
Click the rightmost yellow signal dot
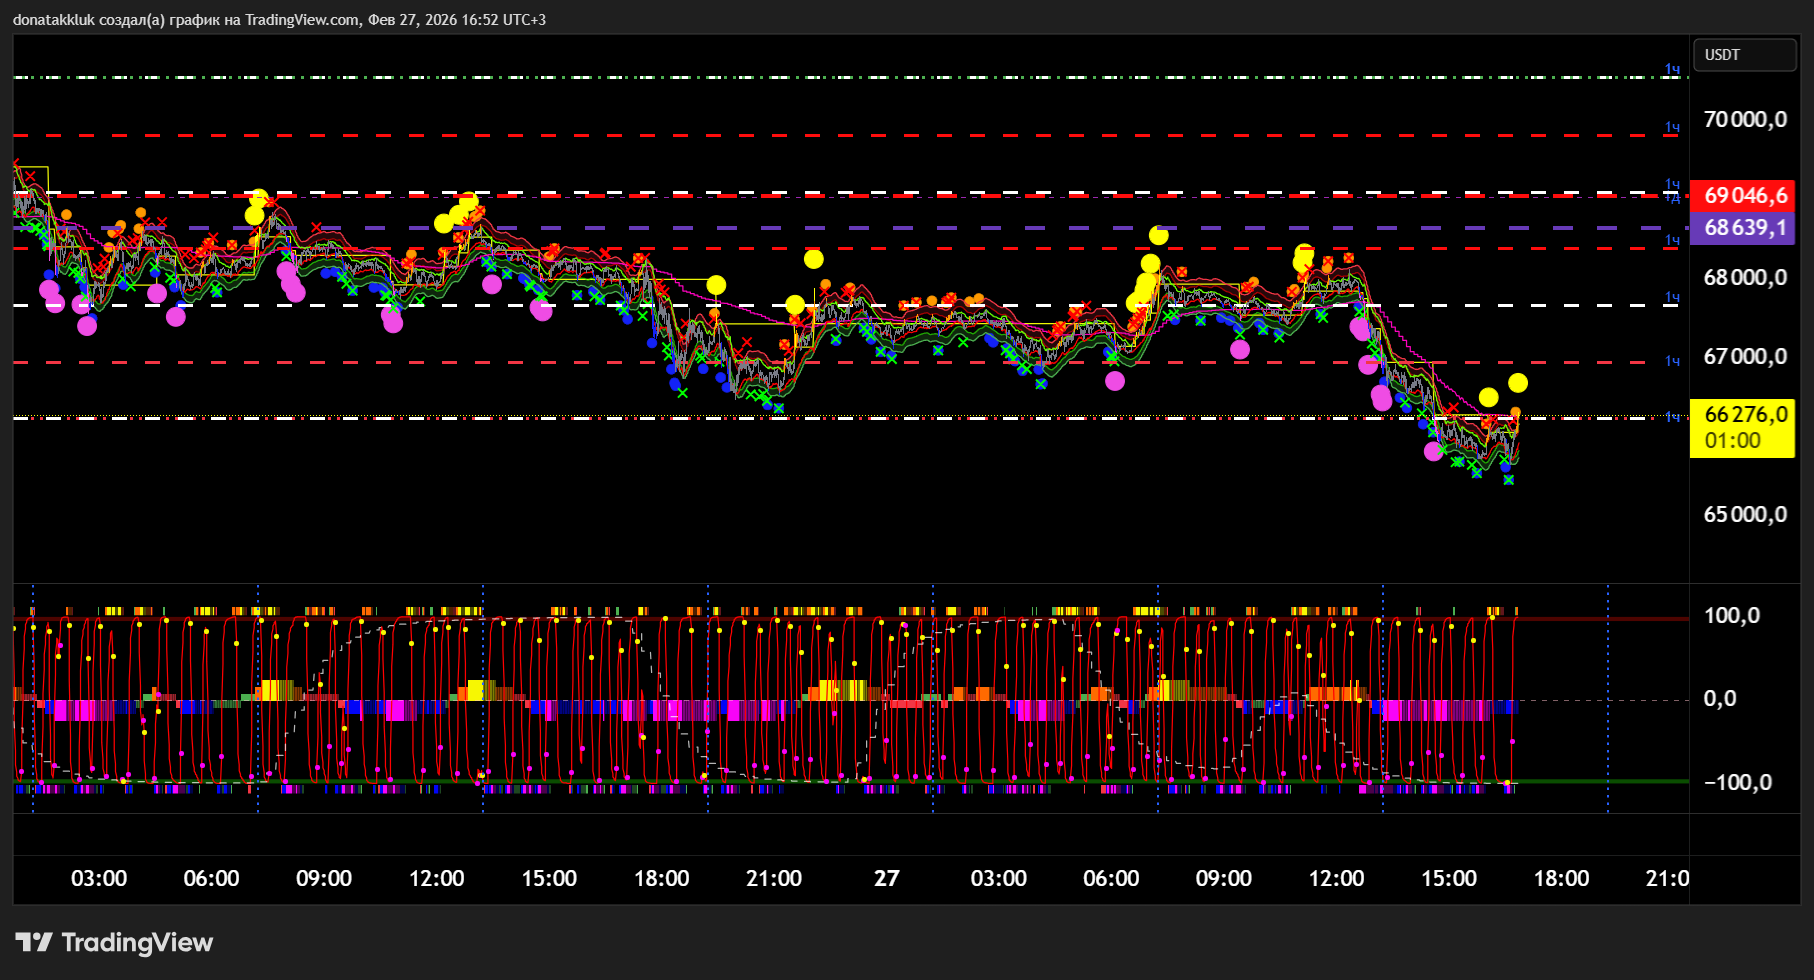pyautogui.click(x=1517, y=383)
